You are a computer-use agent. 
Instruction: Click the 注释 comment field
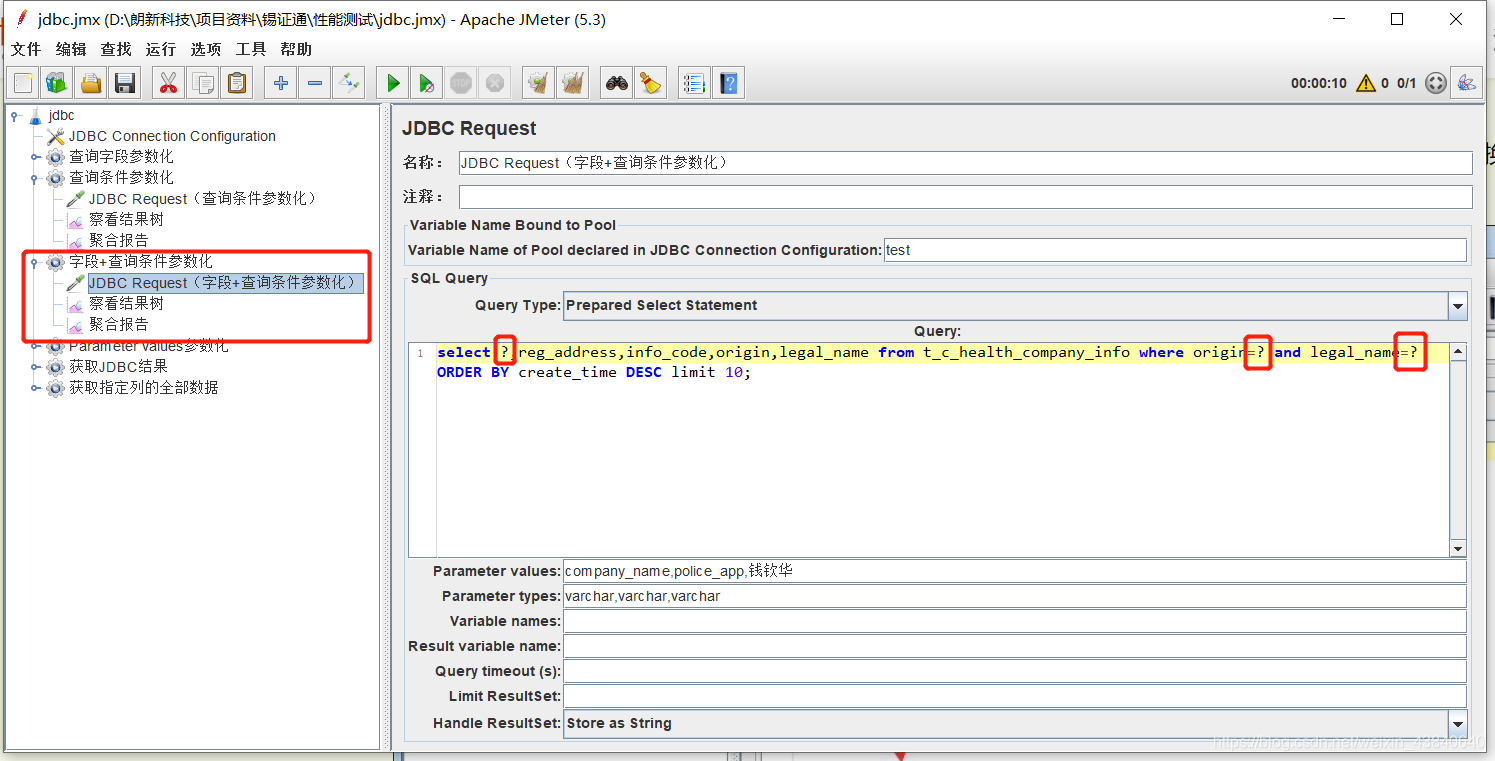[965, 197]
